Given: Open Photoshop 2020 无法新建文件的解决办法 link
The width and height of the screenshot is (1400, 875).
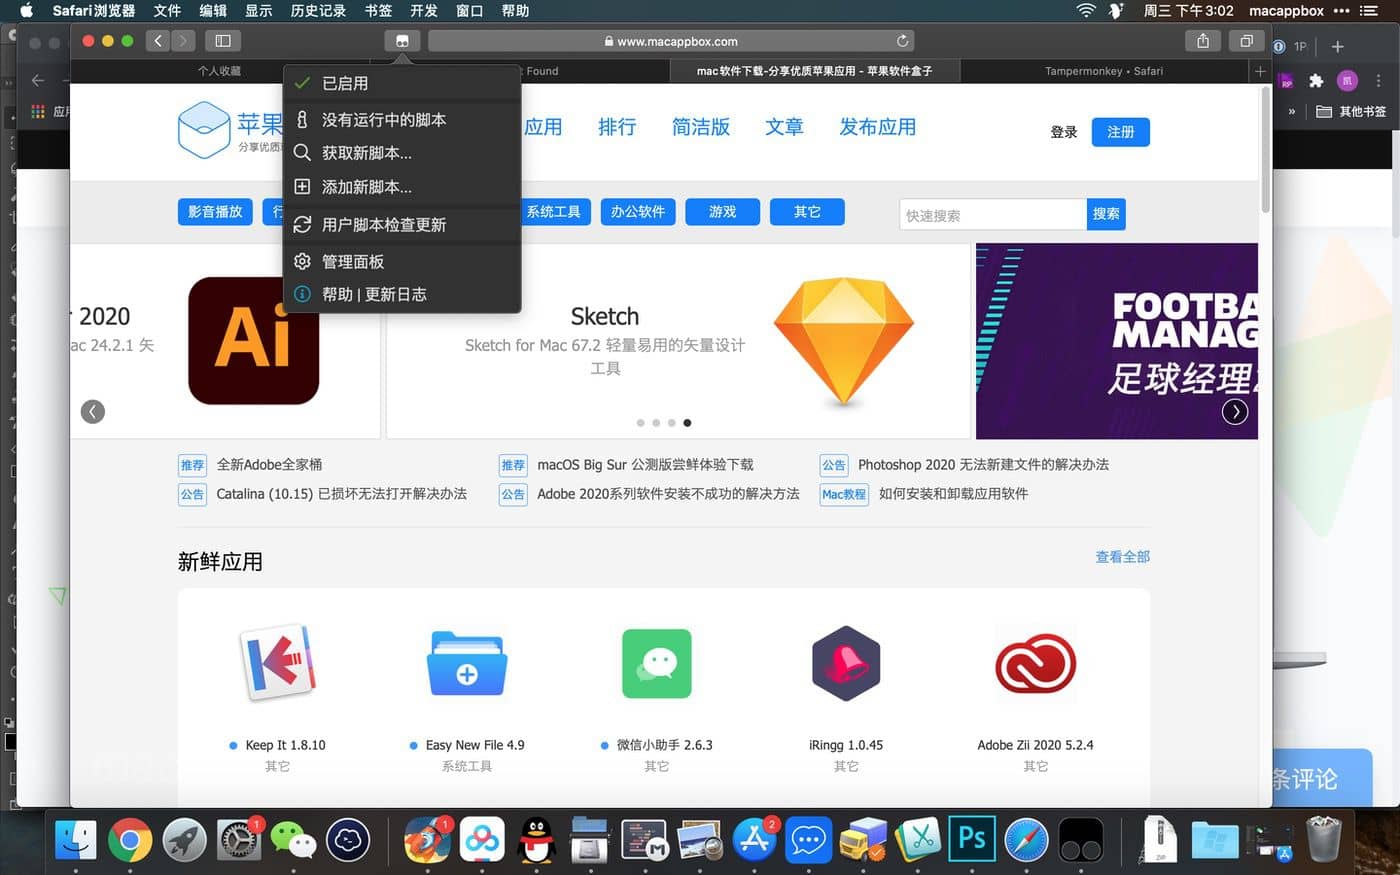Looking at the screenshot, I should (x=983, y=465).
